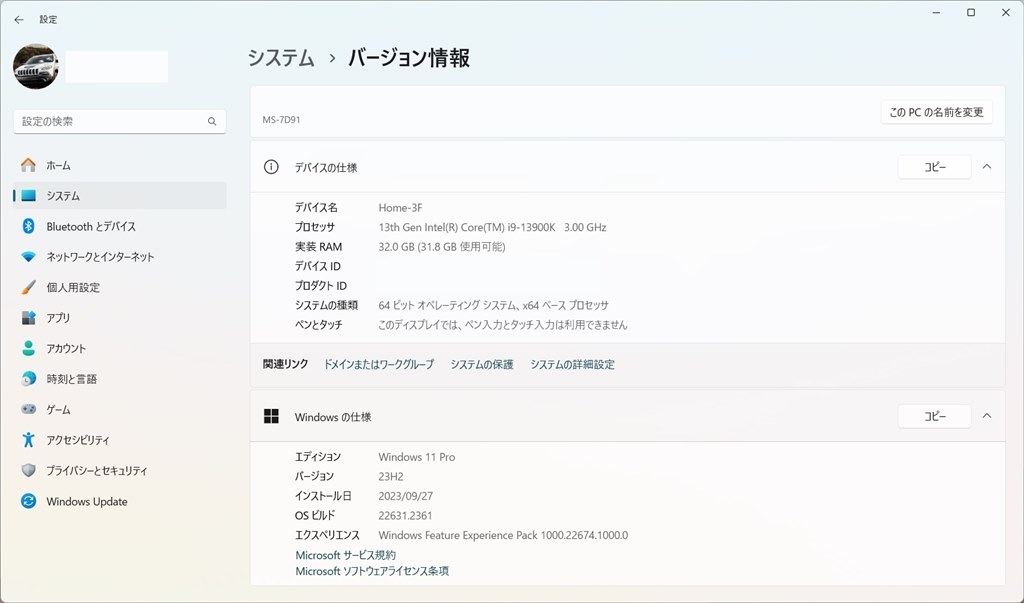The width and height of the screenshot is (1024, 603).
Task: Open プライバシーとセキュリティ settings
Action: point(120,470)
